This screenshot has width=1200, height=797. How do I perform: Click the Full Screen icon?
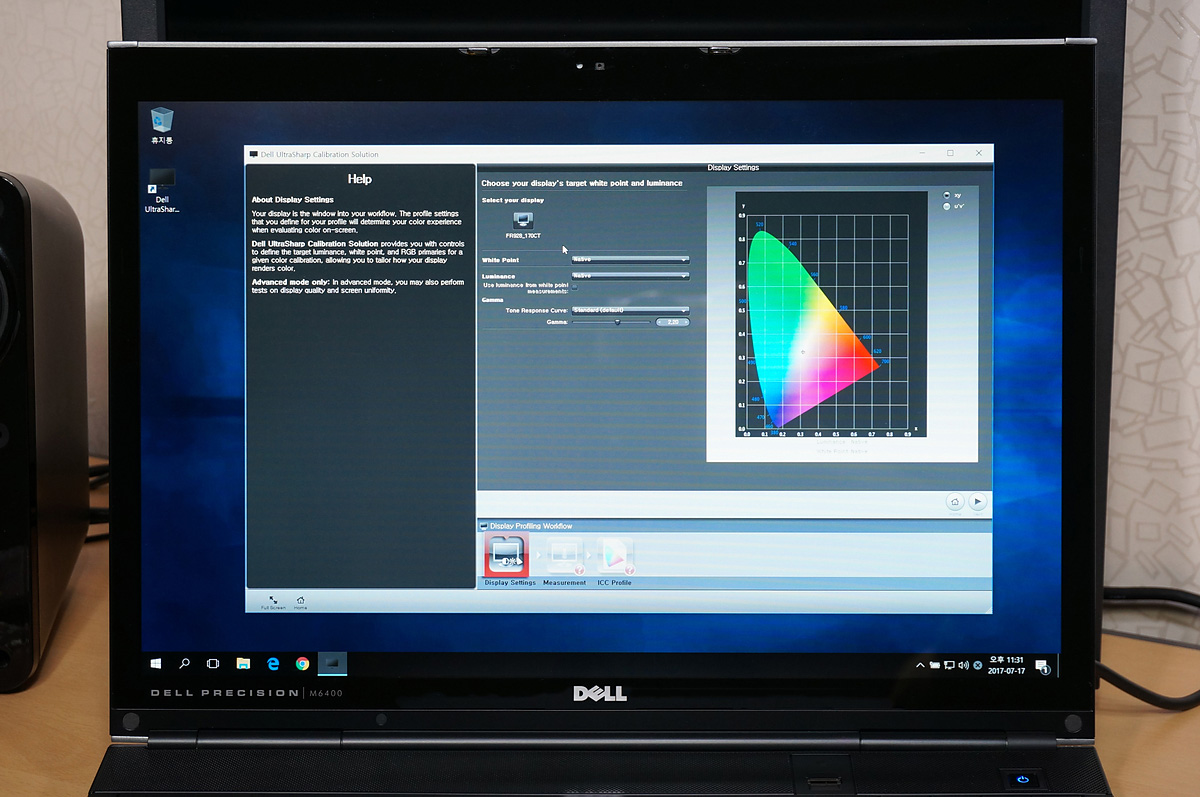[x=273, y=601]
